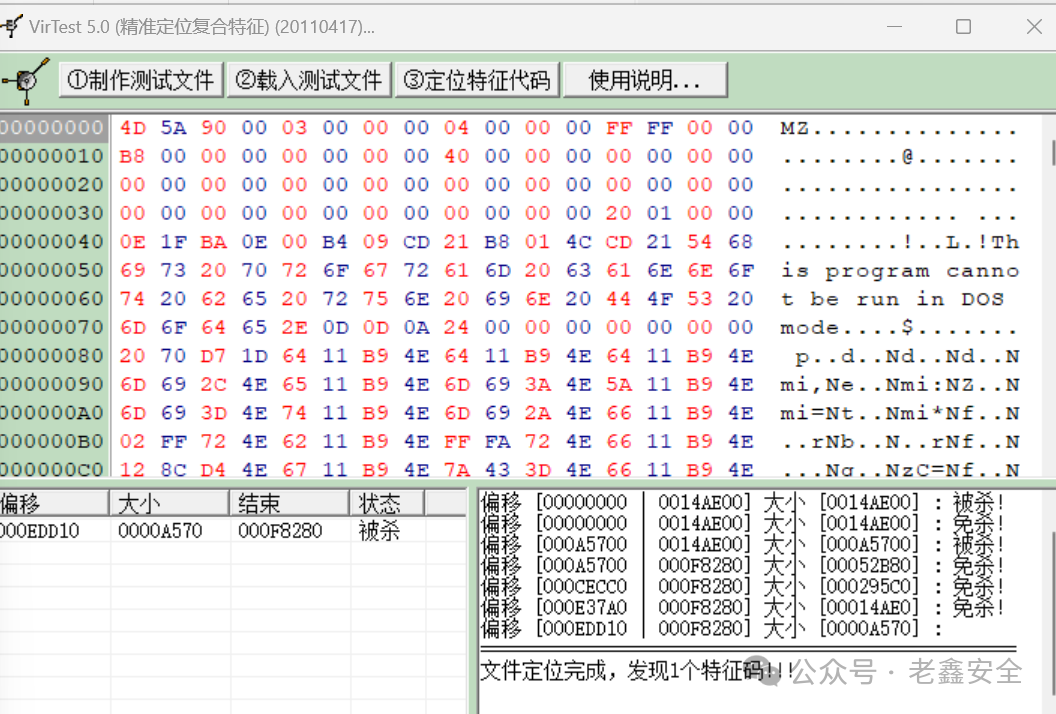Click ASCII text 'is program canno'
Viewport: 1056px width, 714px height.
(900, 271)
